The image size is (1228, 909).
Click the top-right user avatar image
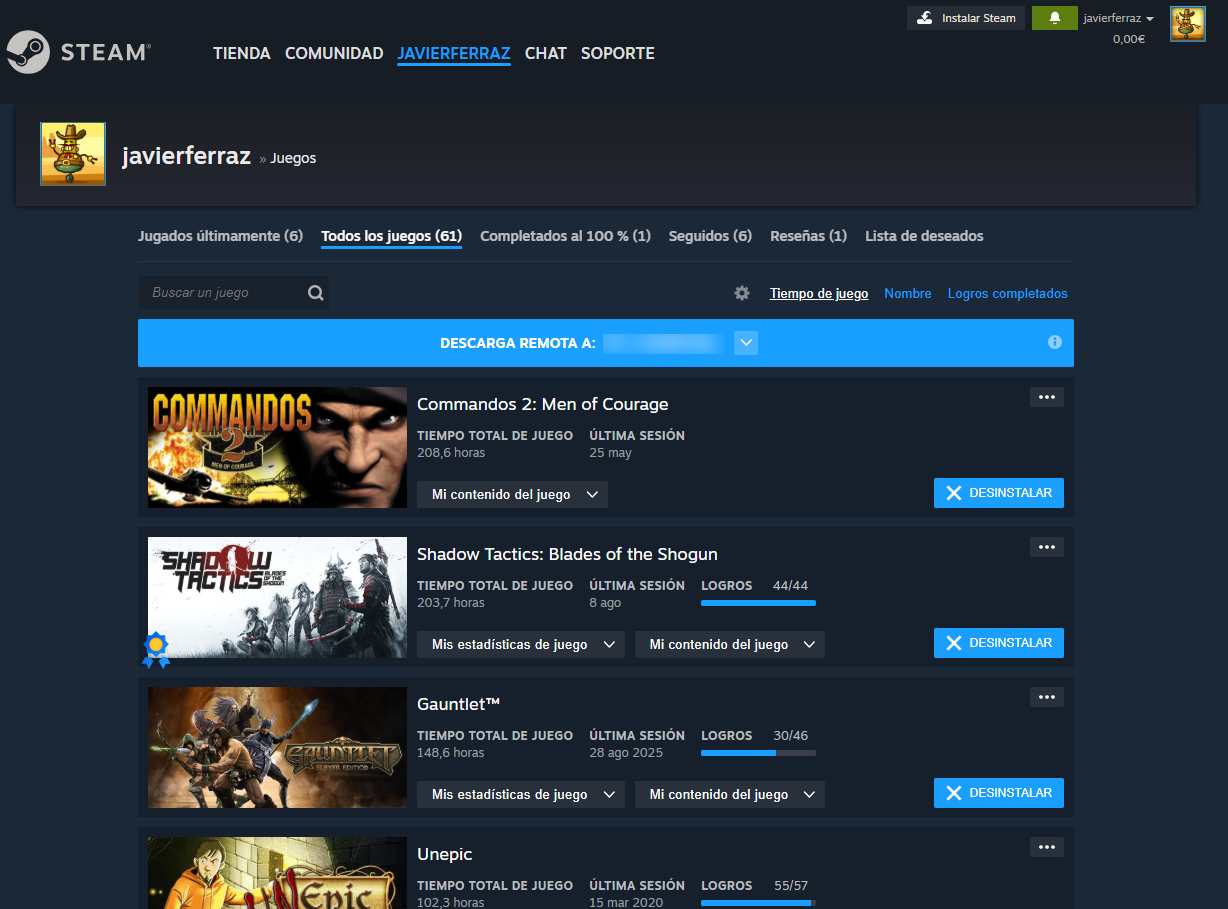coord(1188,24)
